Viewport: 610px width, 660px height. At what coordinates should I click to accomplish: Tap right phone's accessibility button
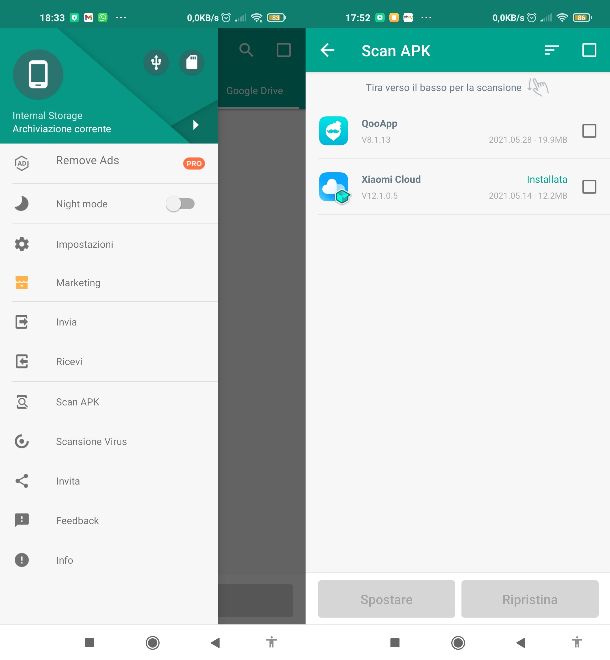[577, 642]
